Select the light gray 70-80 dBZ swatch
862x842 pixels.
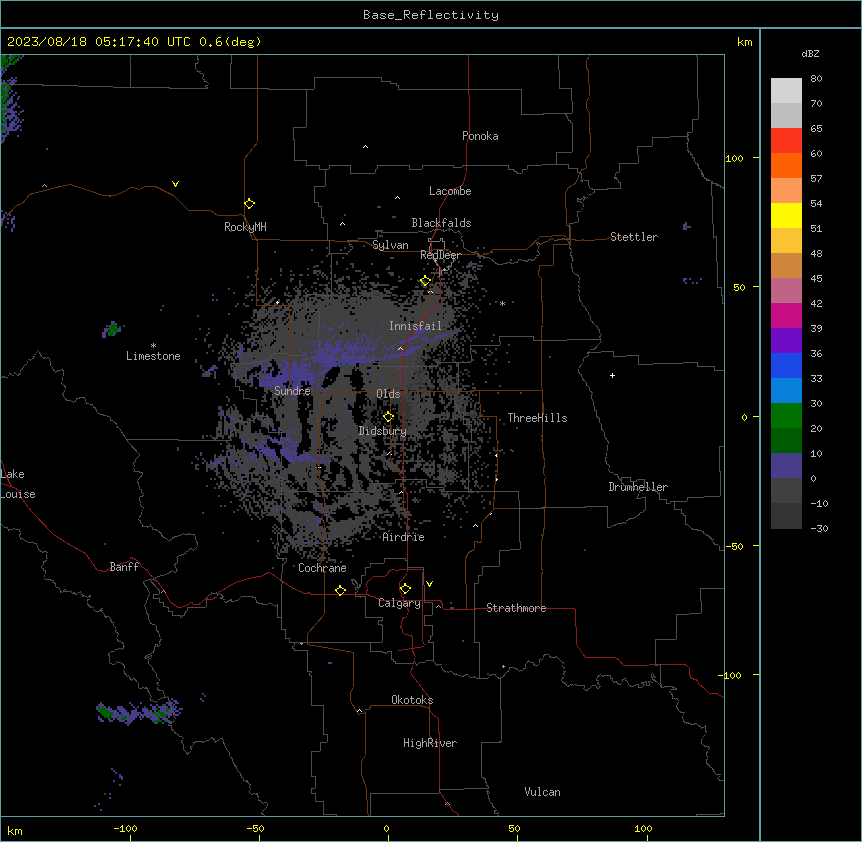786,91
